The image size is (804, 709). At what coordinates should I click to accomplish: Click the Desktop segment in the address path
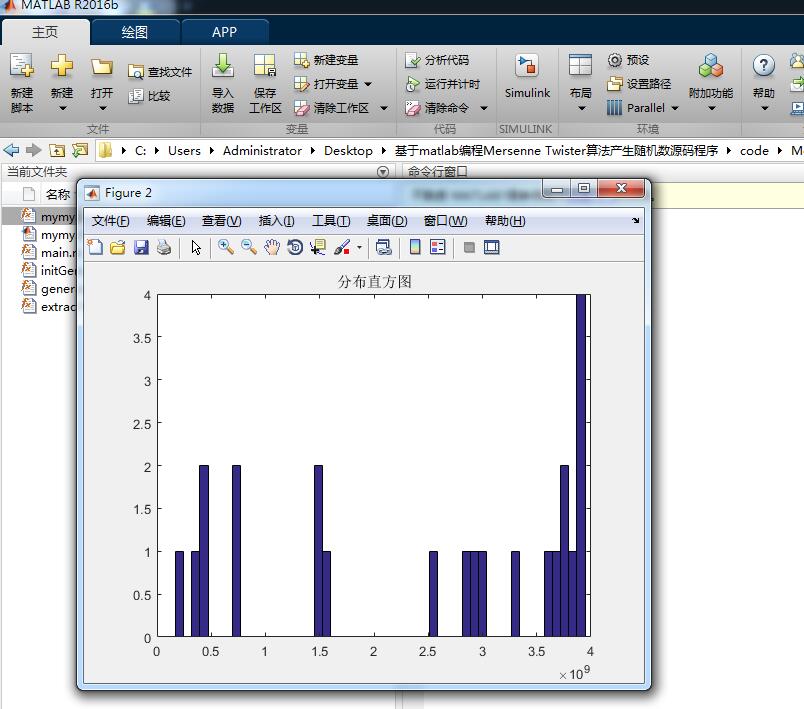348,151
